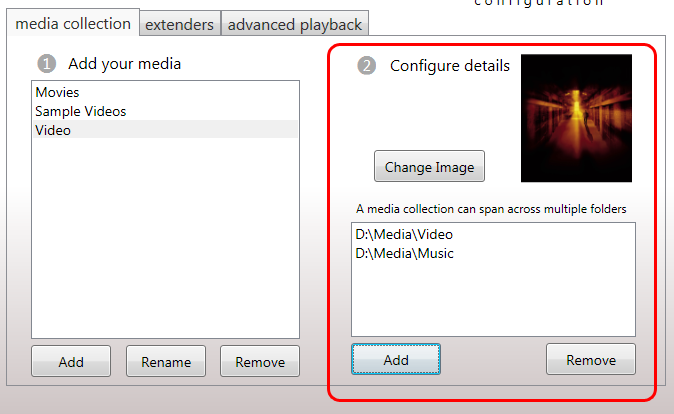This screenshot has width=674, height=414.
Task: Click Add under Add your media
Action: (71, 362)
